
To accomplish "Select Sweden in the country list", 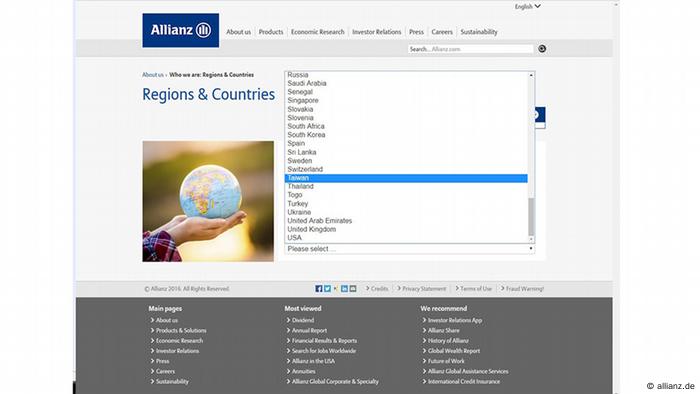I will 406,161.
